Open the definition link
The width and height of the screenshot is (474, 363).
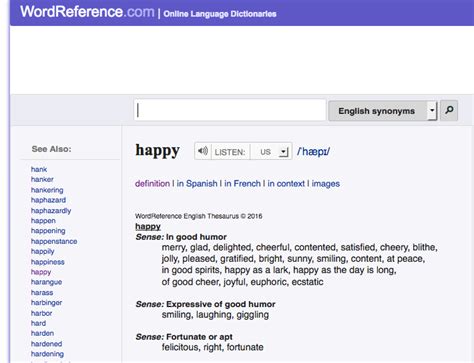(x=152, y=184)
